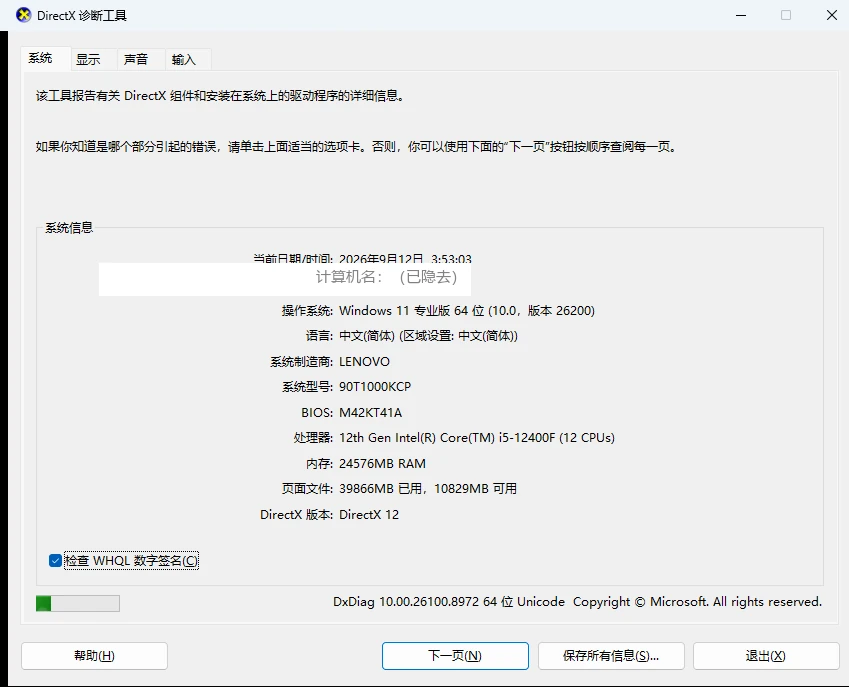Click the Copyright © Microsoft text

[641, 602]
